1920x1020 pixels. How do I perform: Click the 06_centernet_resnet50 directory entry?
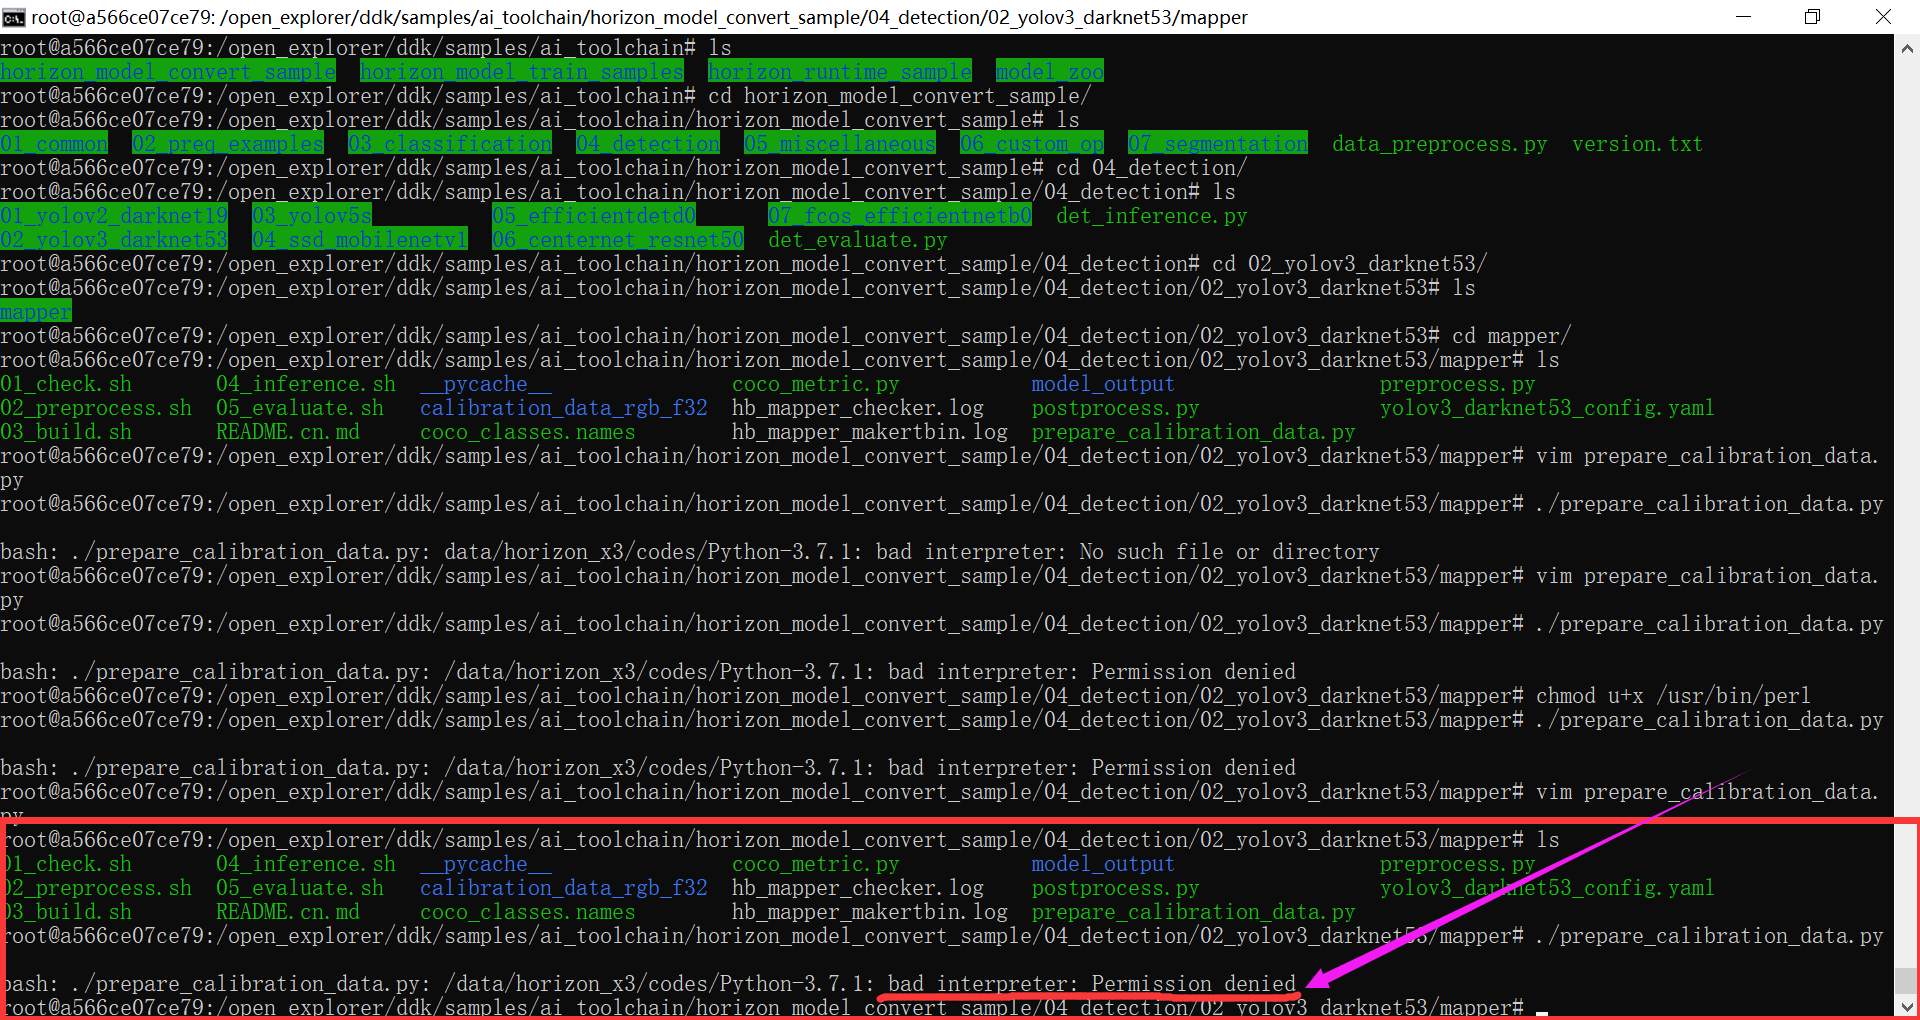[x=618, y=240]
